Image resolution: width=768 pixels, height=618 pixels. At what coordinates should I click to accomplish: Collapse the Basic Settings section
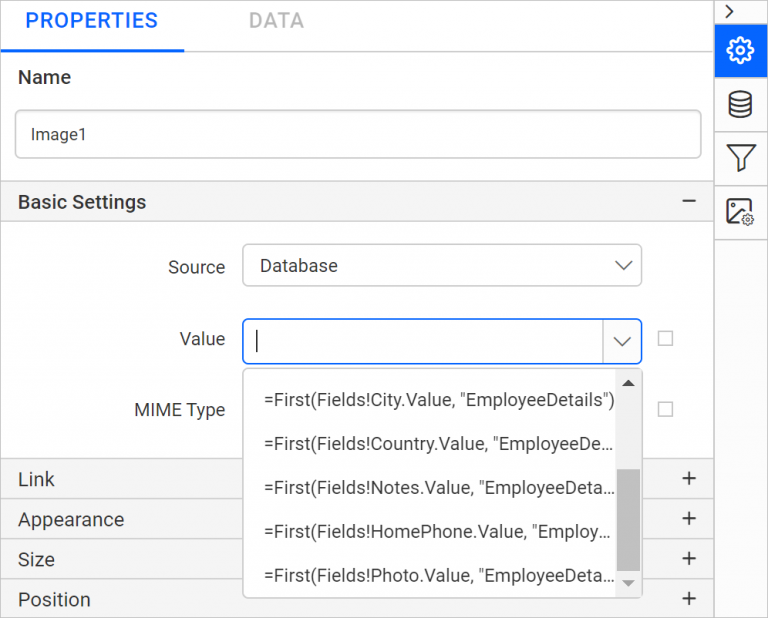689,201
